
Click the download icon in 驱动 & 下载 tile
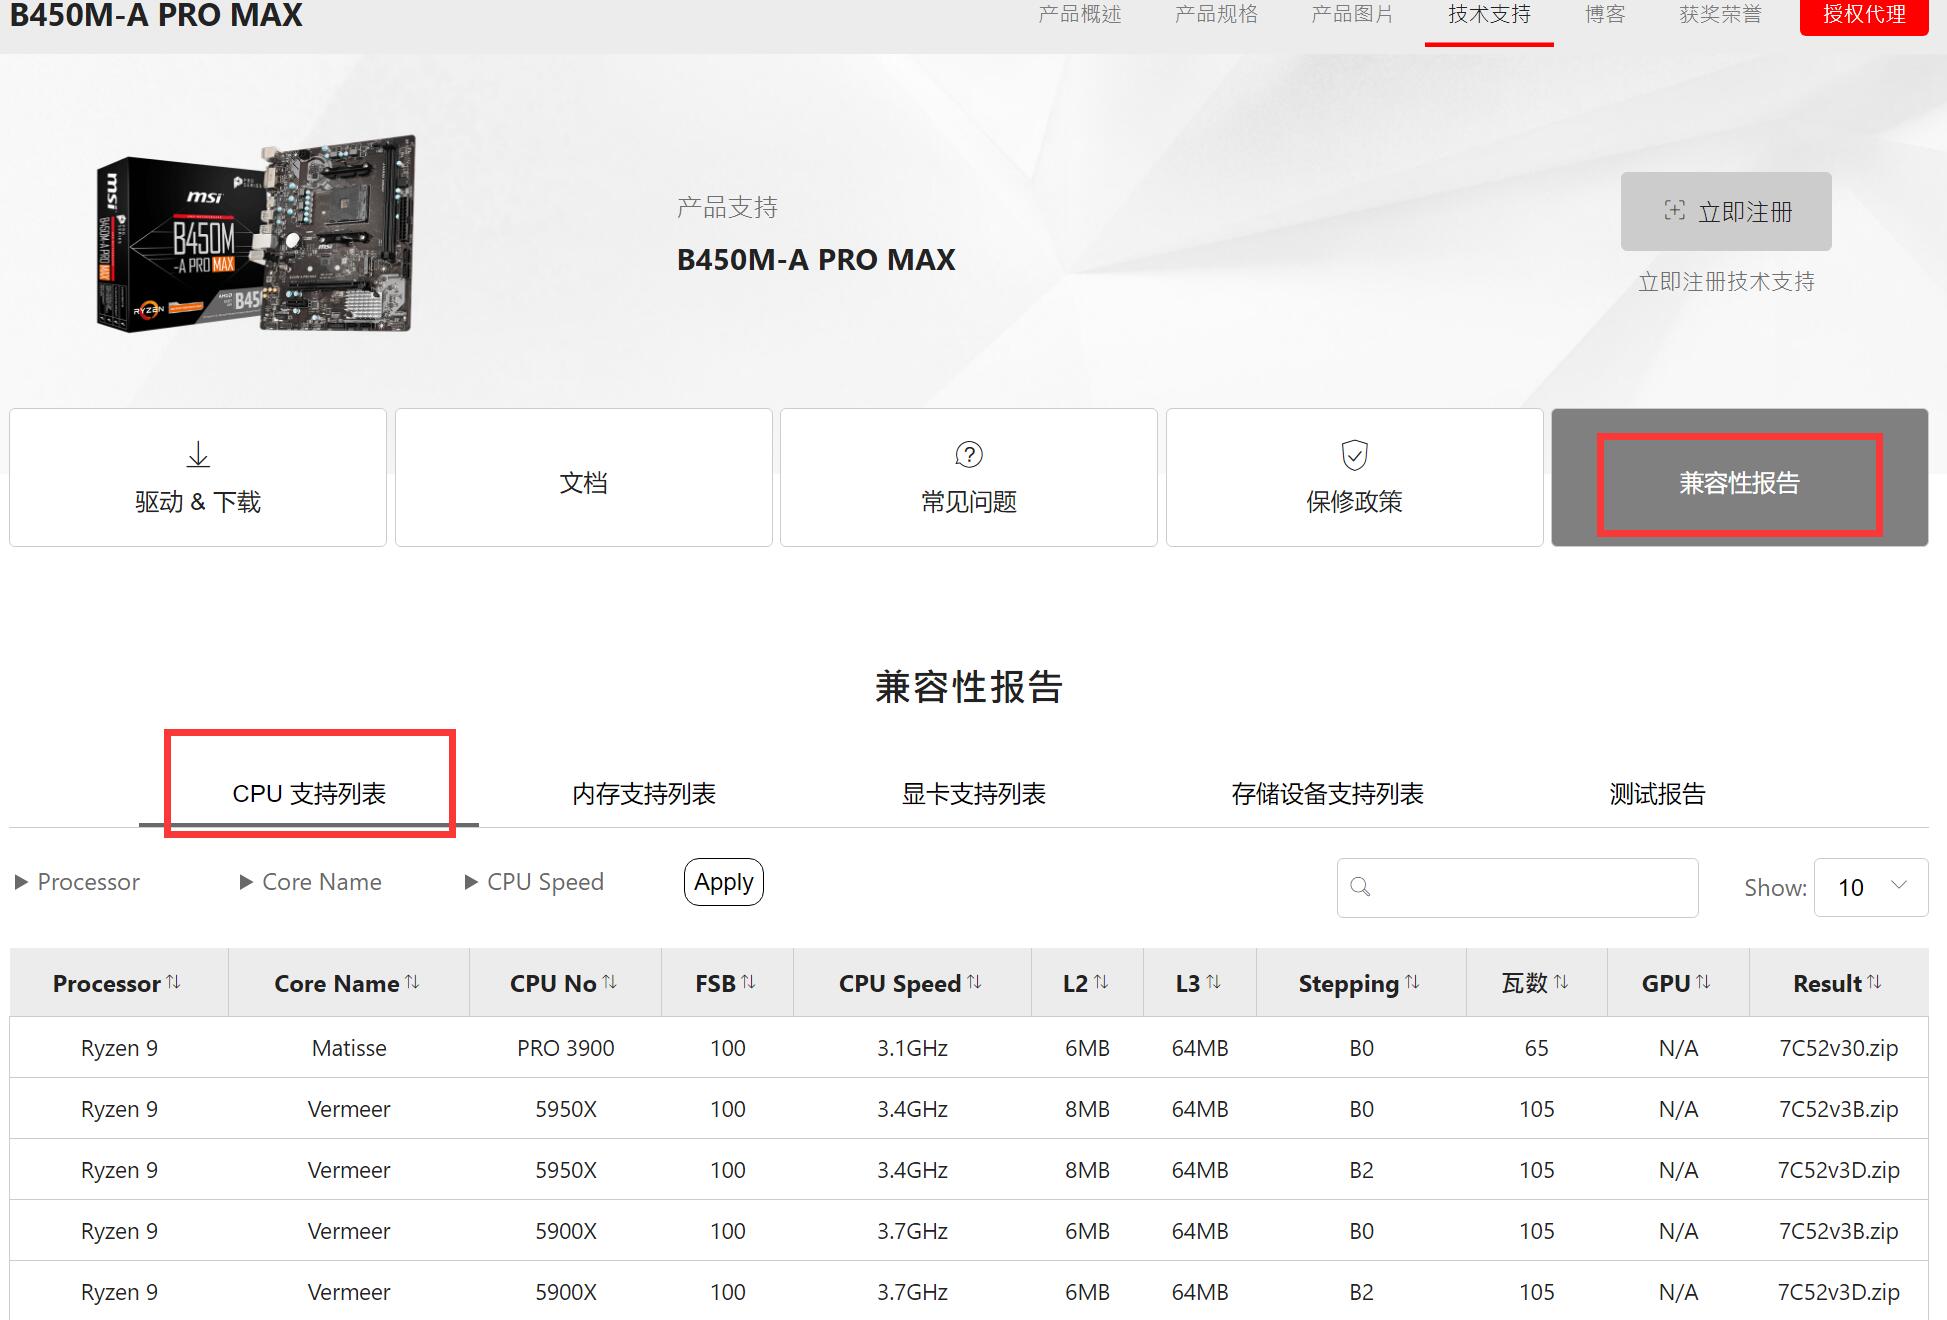tap(197, 453)
